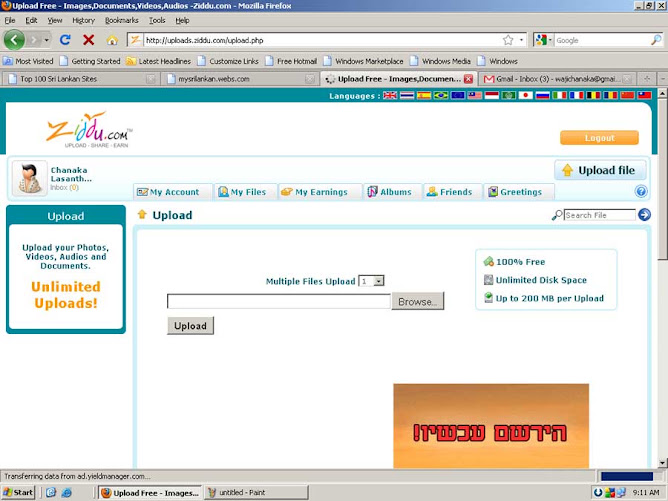Select the Malaysia language flag
This screenshot has width=668, height=501.
pos(475,95)
